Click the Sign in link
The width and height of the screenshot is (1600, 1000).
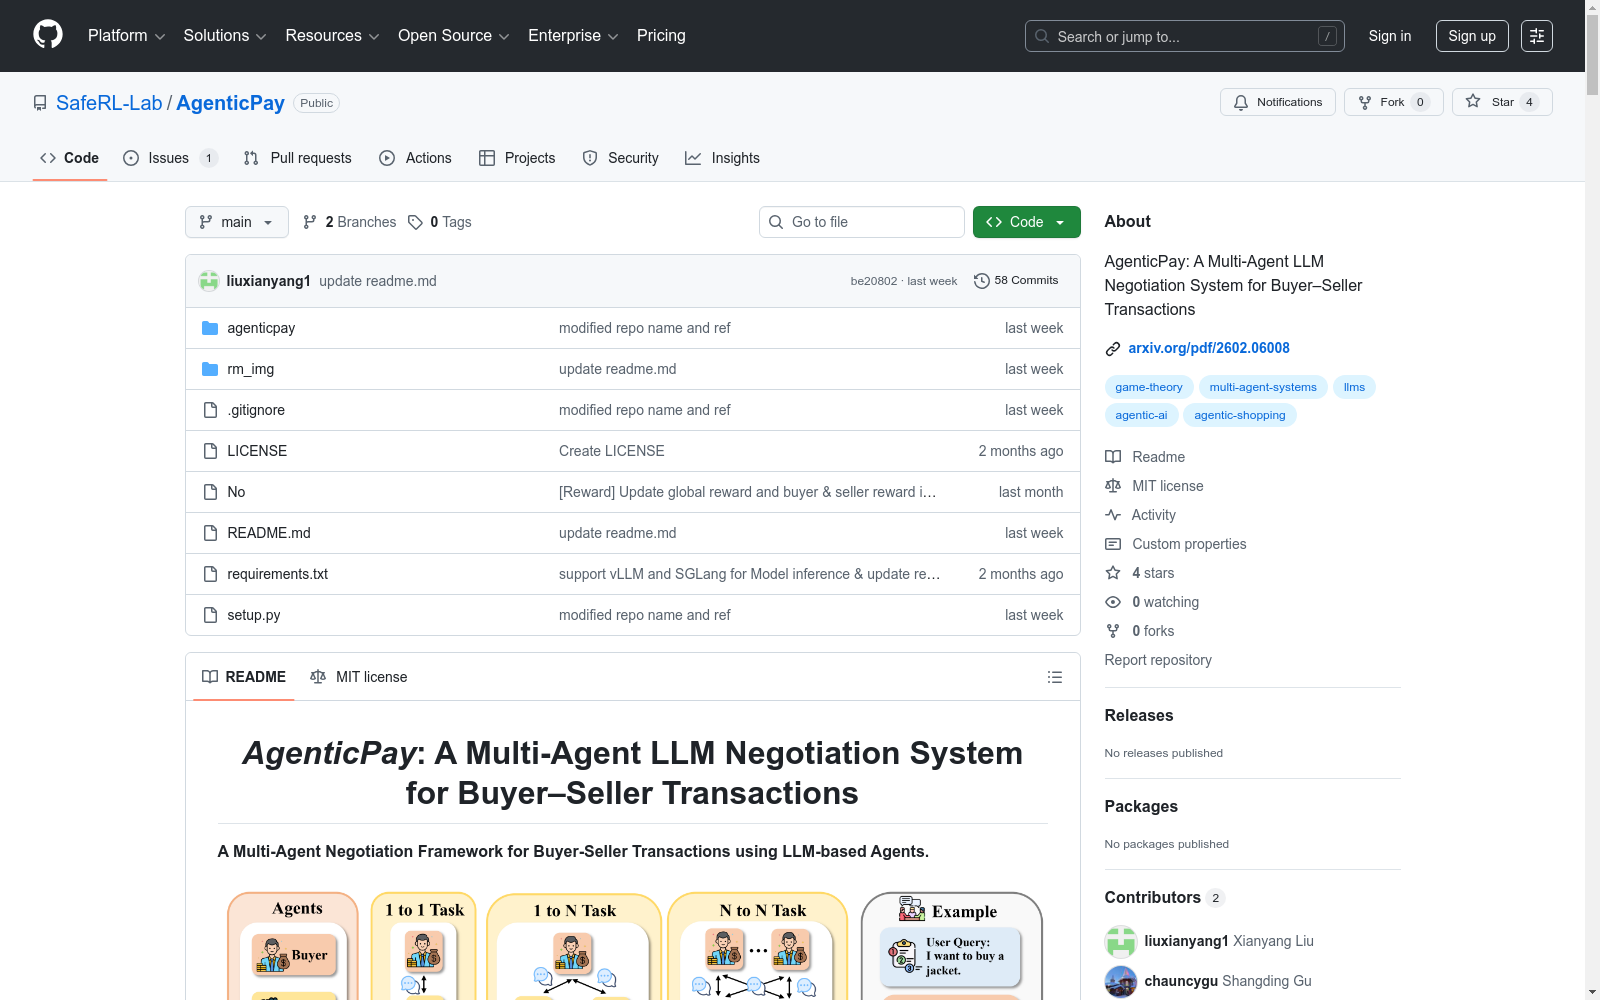tap(1390, 36)
